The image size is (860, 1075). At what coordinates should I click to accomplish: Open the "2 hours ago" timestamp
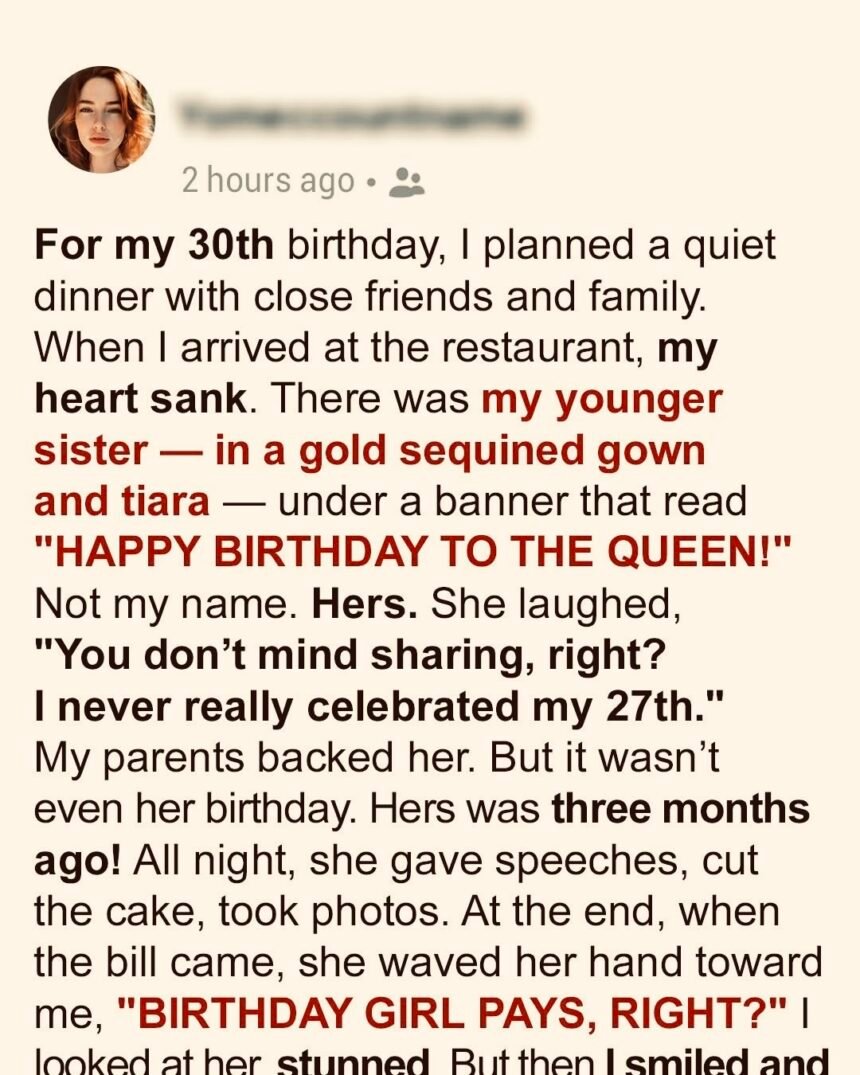(267, 180)
